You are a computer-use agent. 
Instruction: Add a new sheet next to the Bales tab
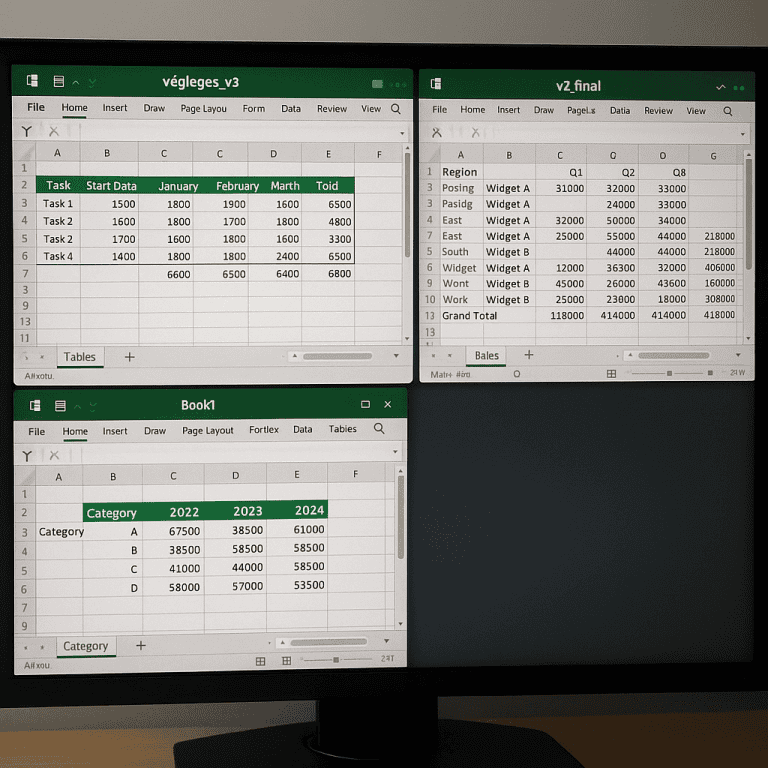point(529,355)
